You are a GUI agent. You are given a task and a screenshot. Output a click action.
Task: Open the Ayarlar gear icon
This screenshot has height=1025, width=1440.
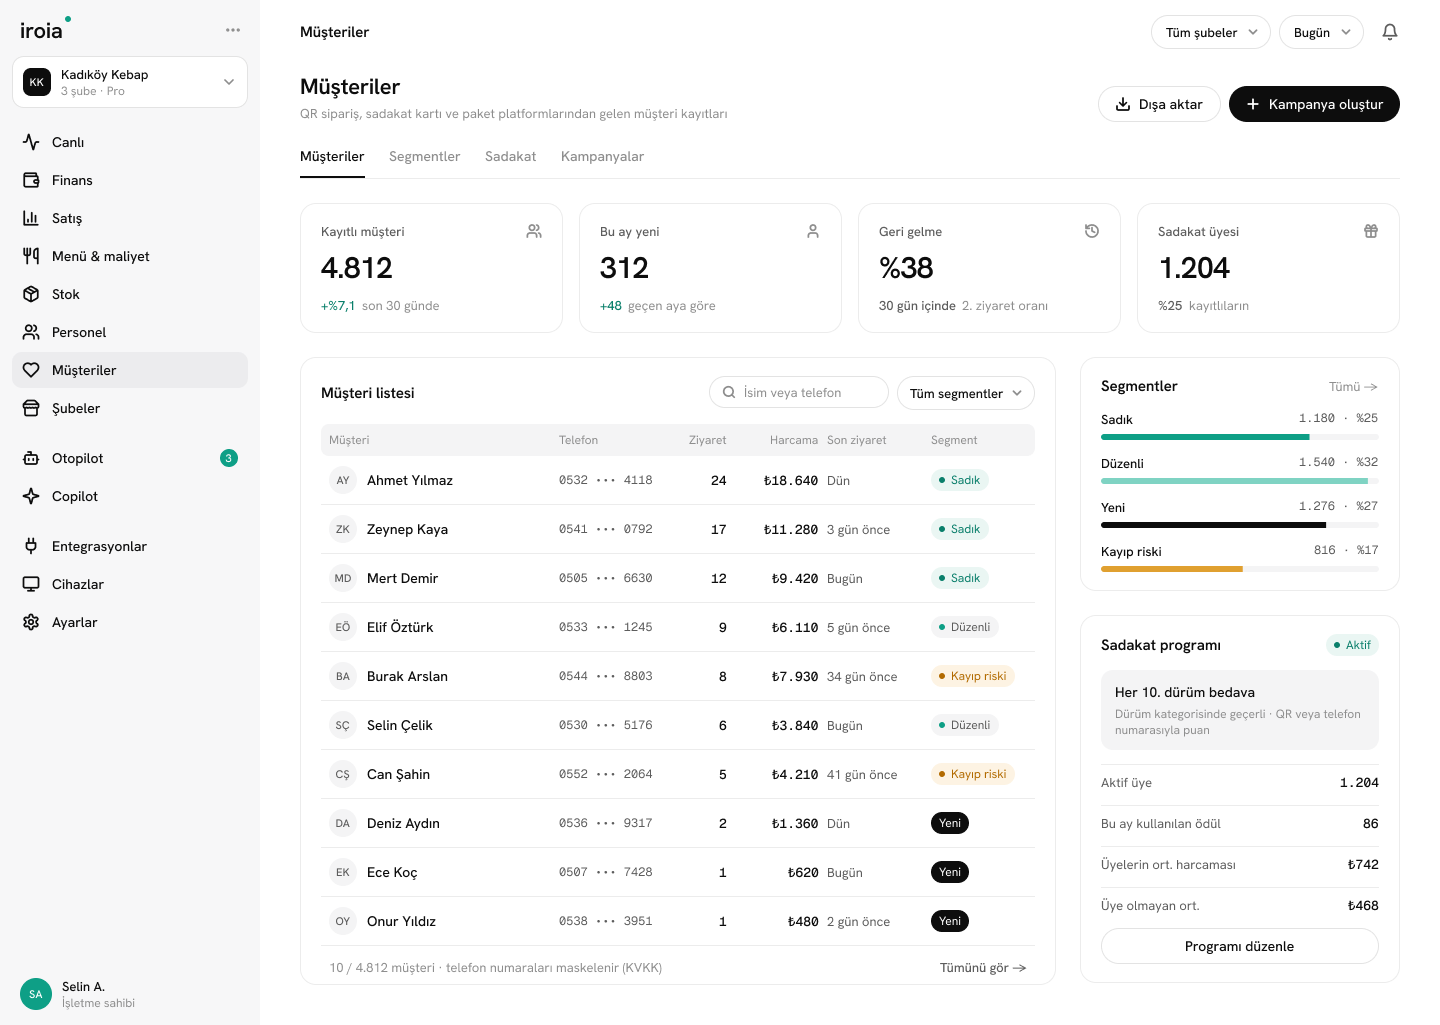[31, 622]
